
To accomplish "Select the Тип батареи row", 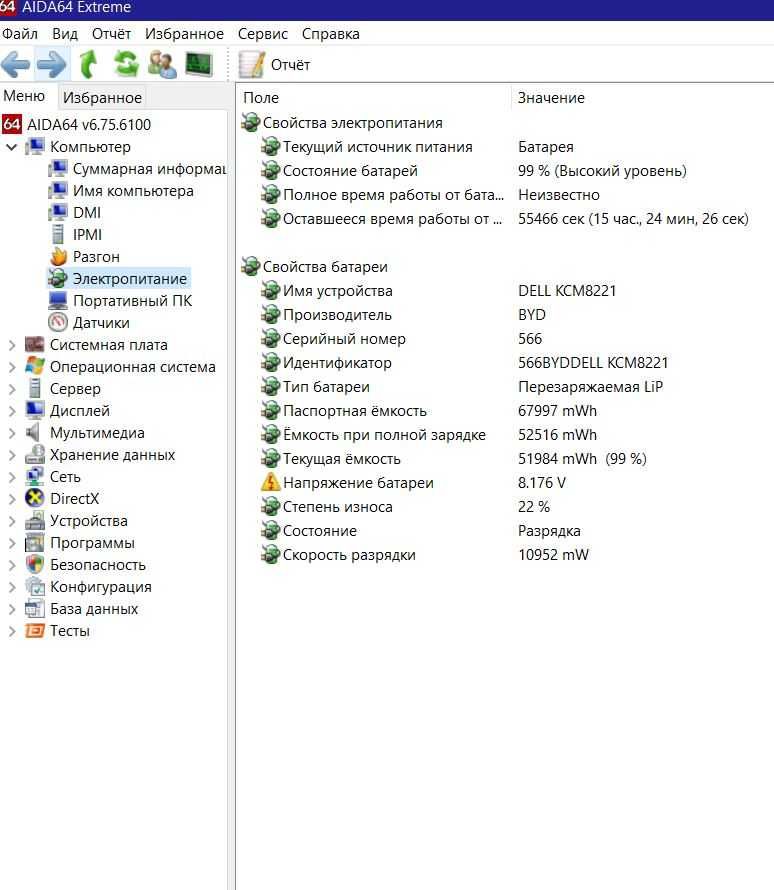I will 505,387.
